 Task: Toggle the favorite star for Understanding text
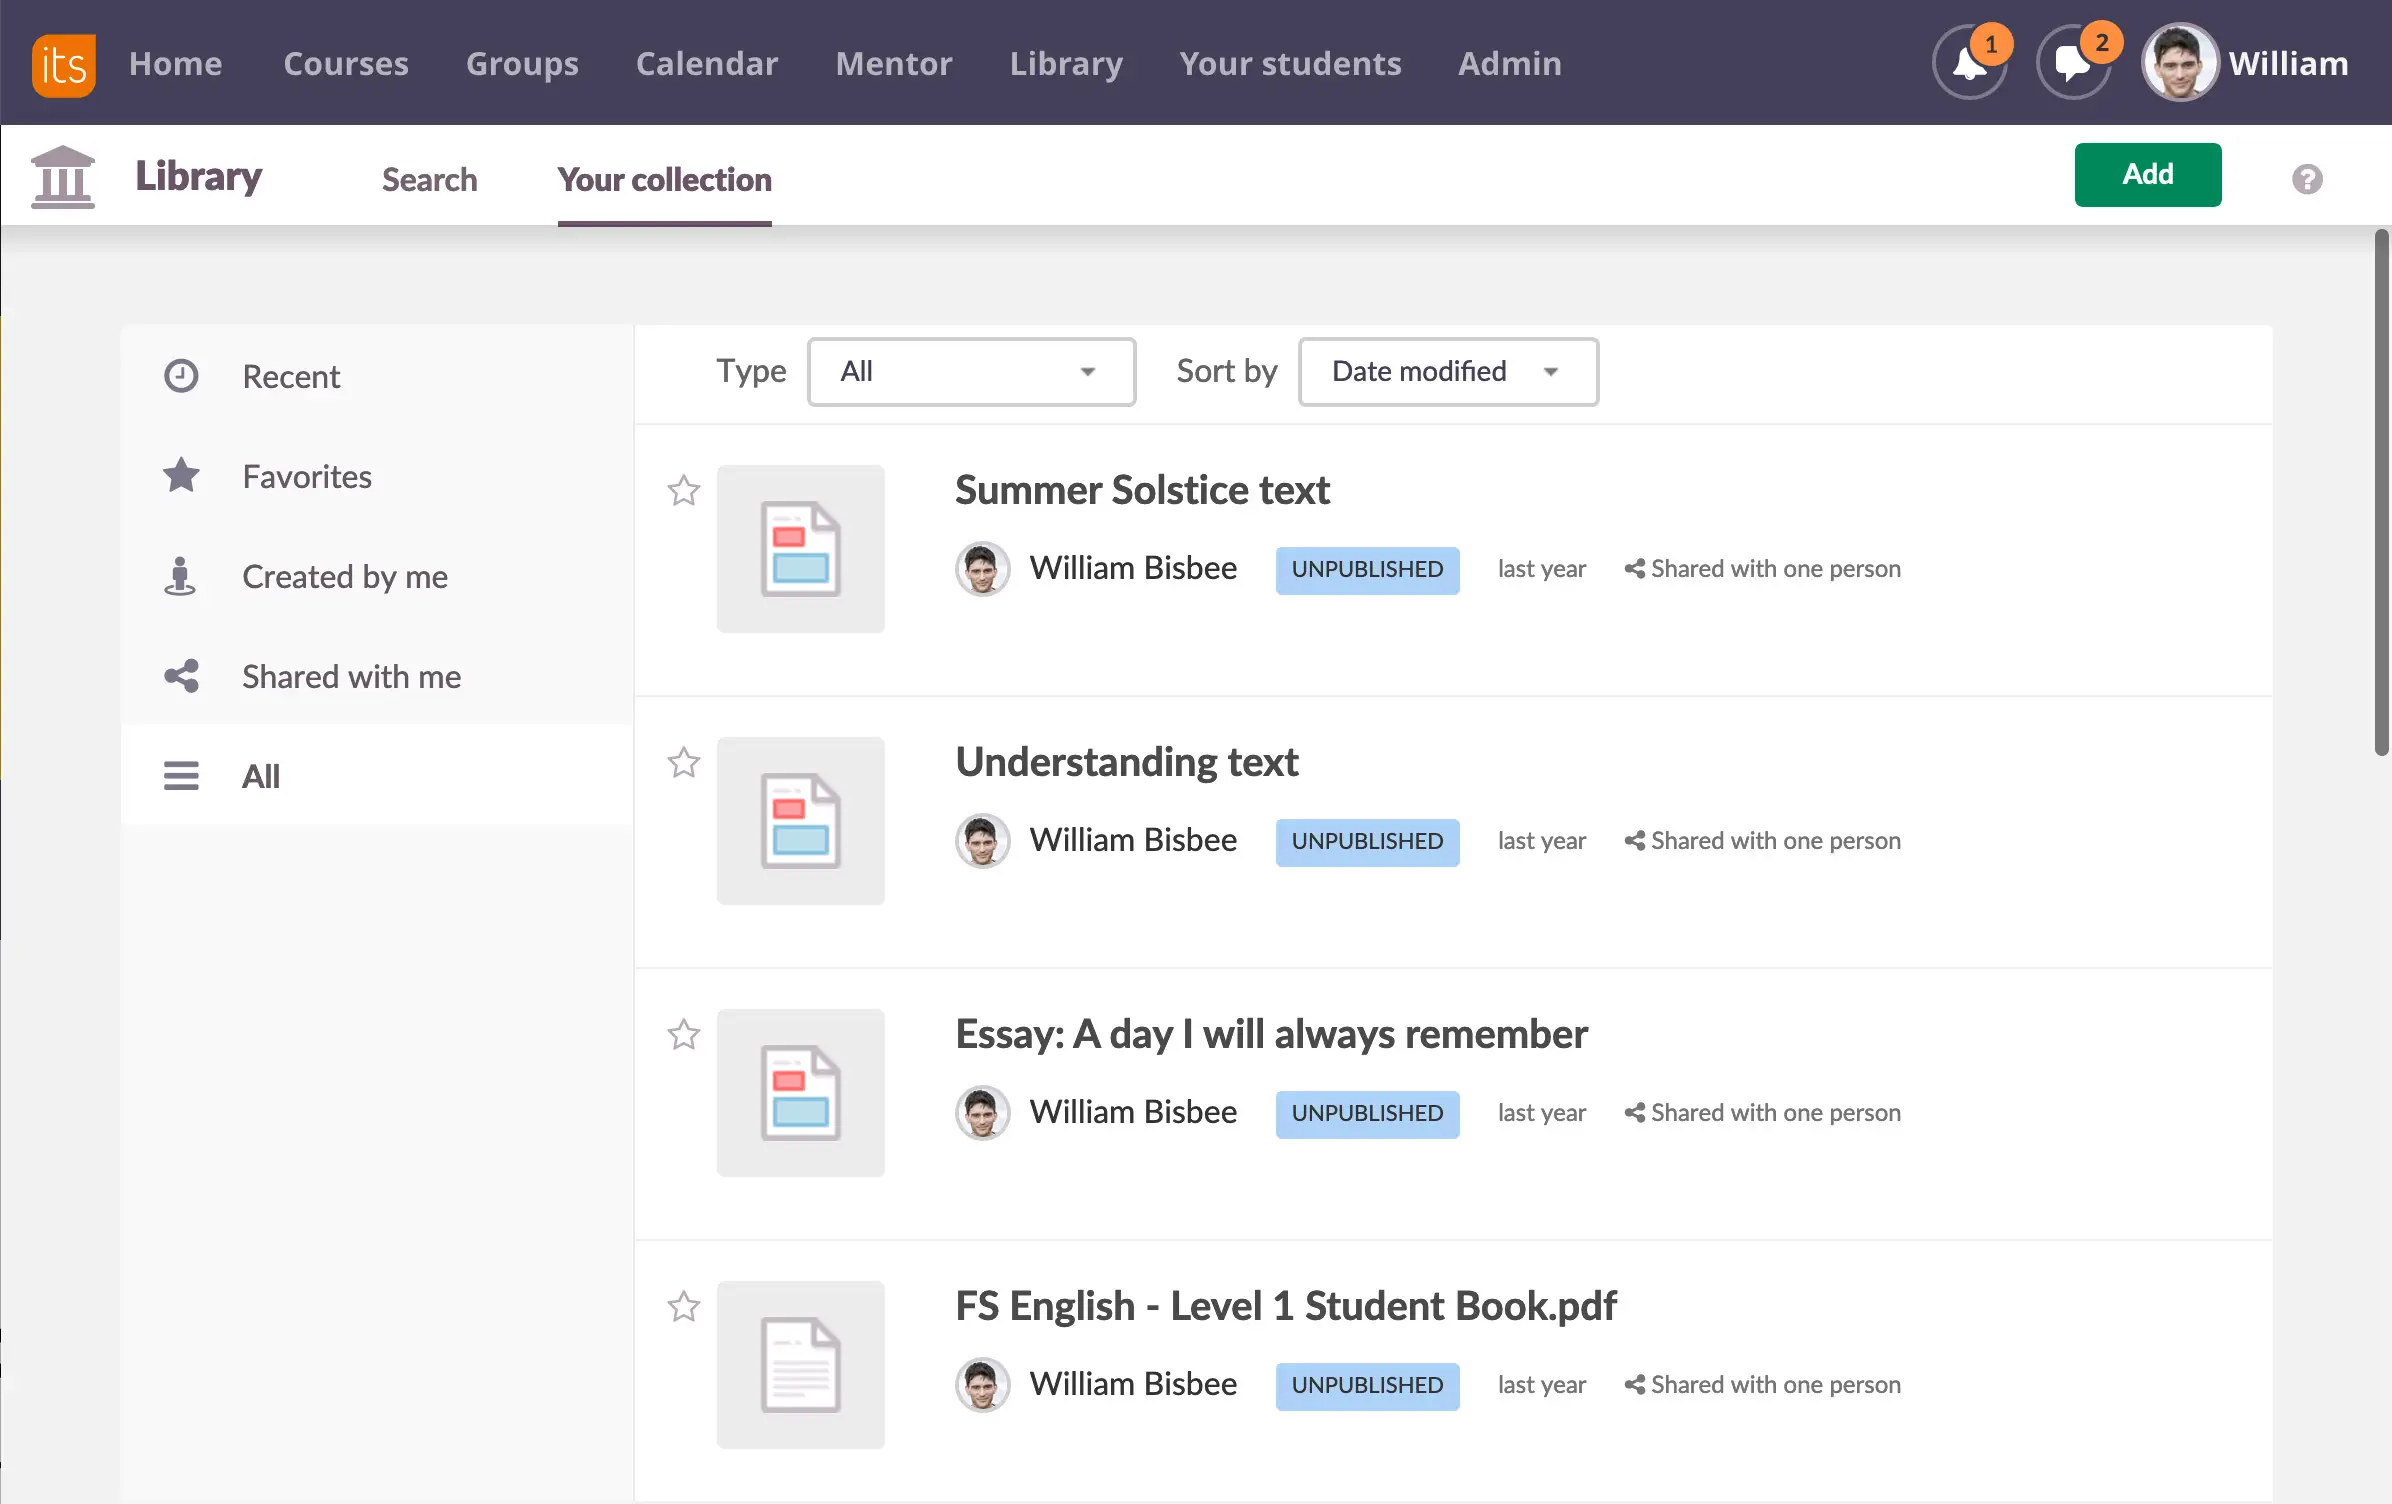684,763
